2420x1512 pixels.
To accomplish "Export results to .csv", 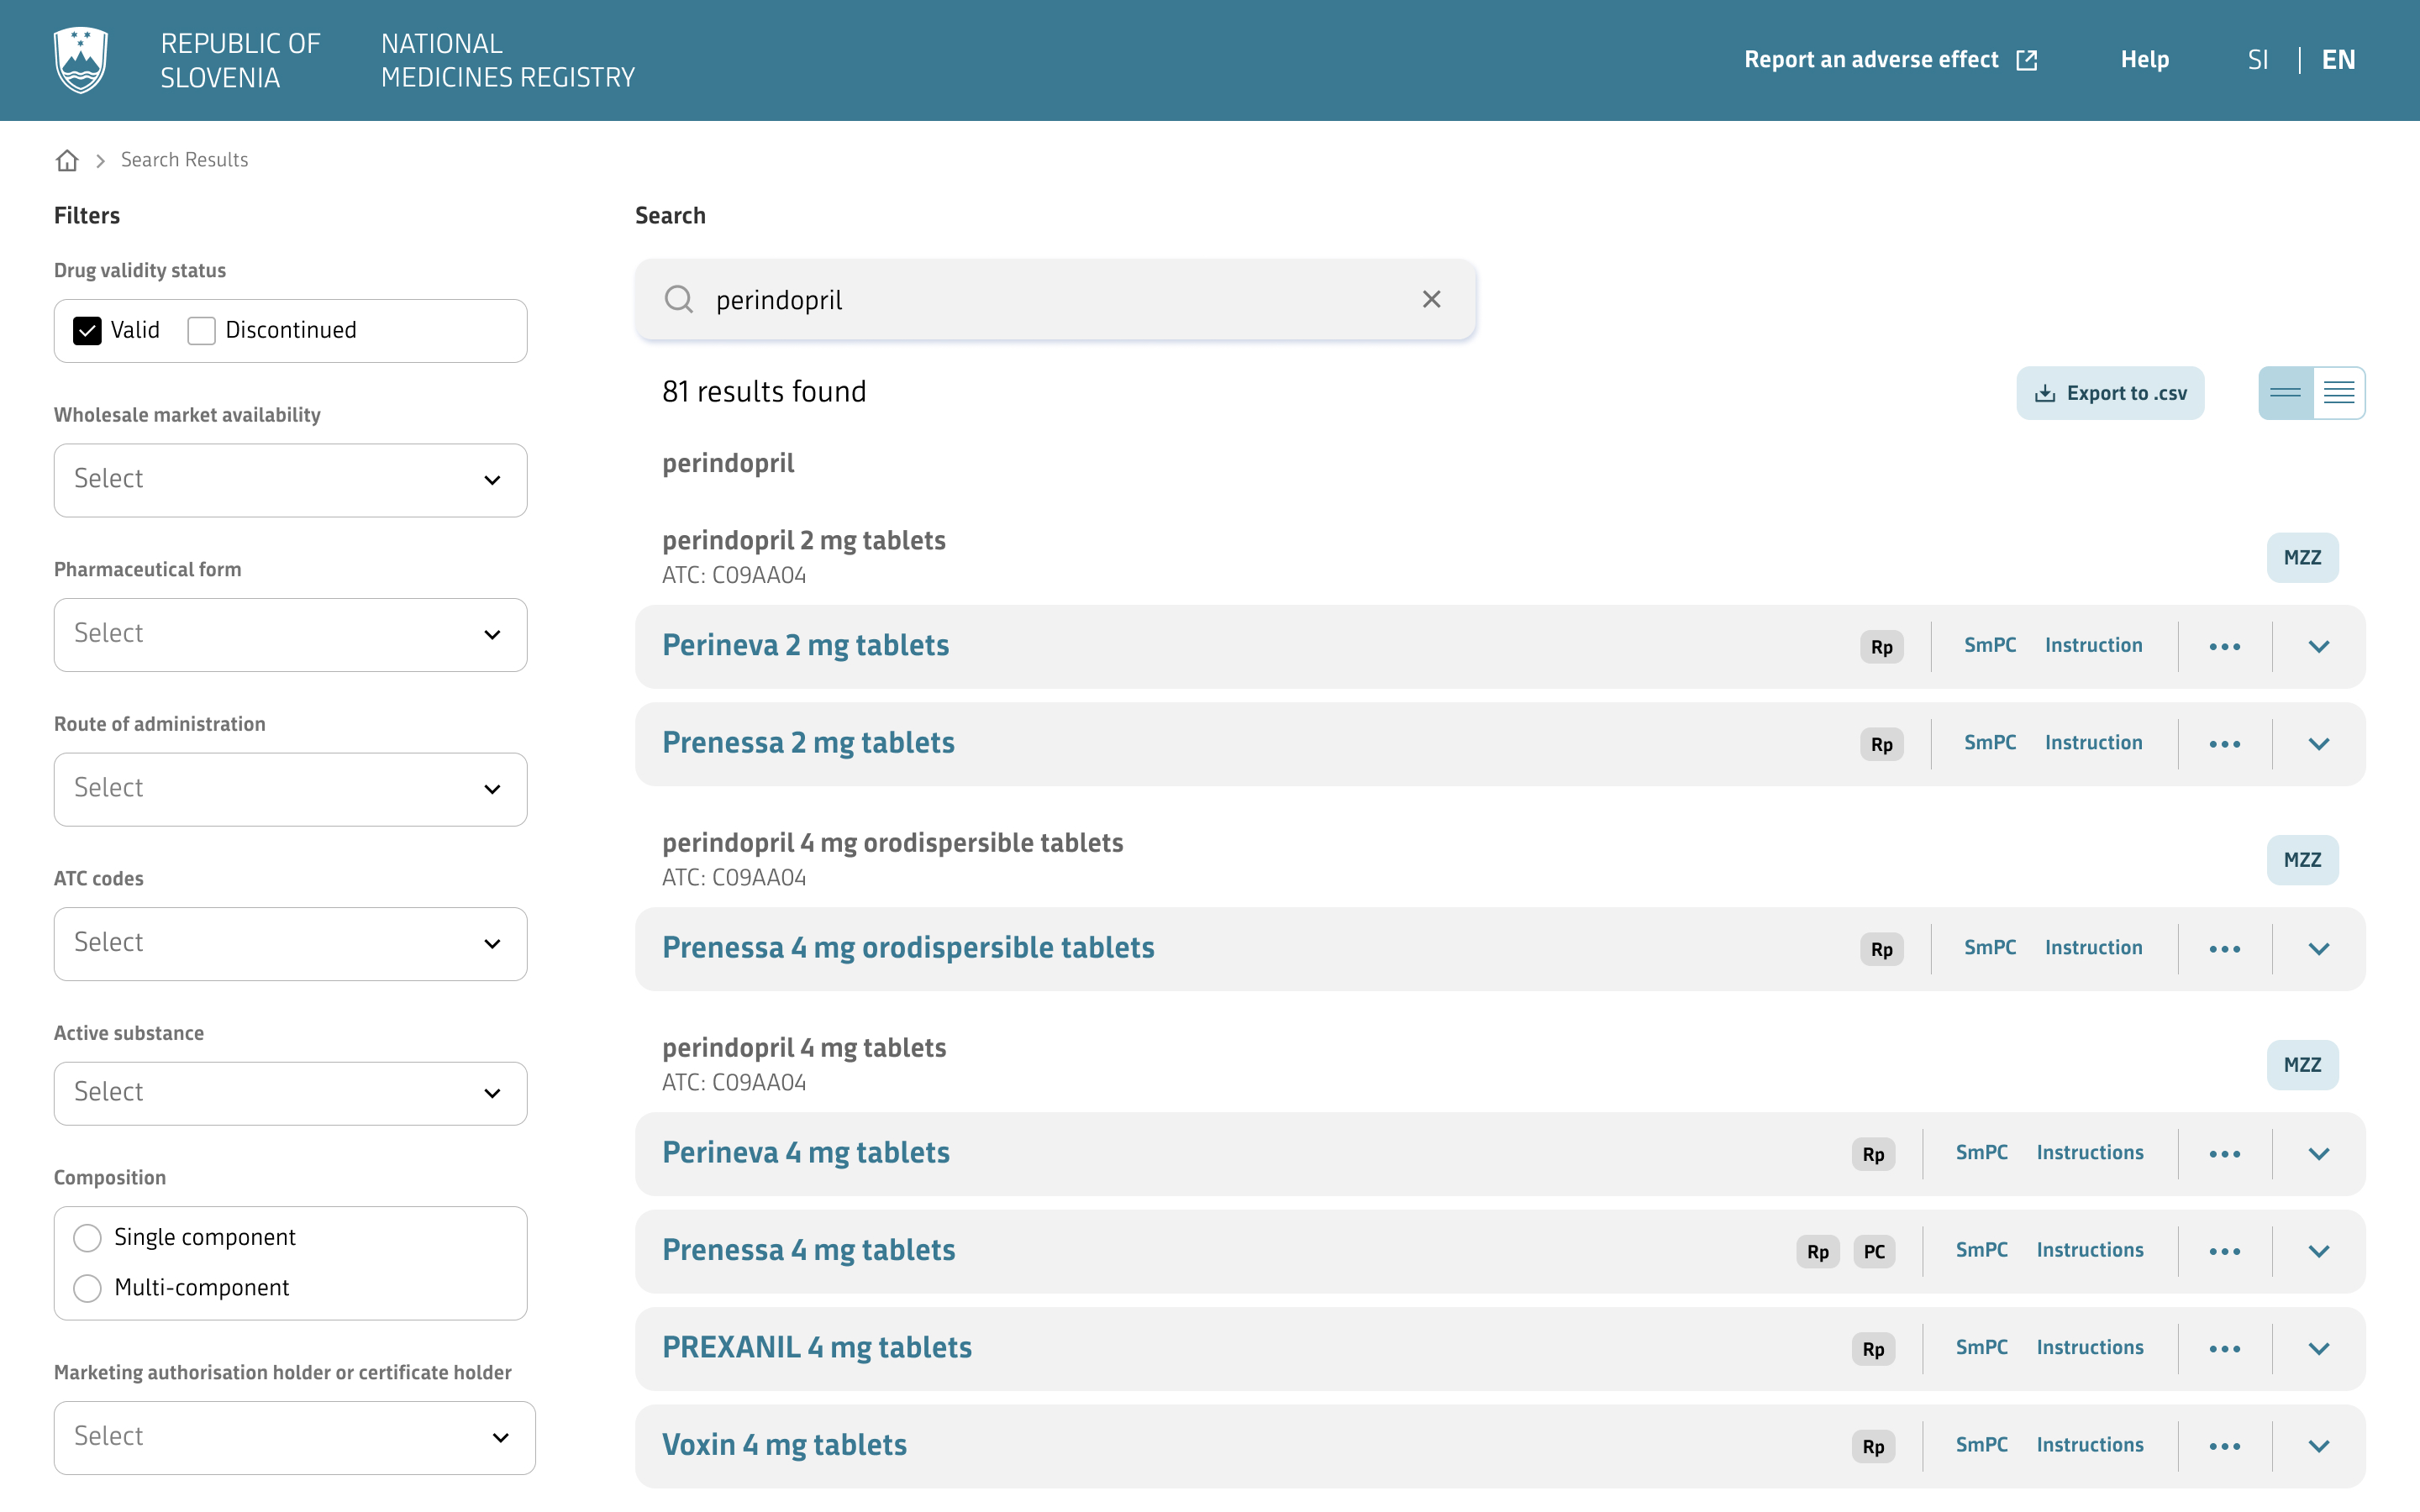I will coord(2110,393).
